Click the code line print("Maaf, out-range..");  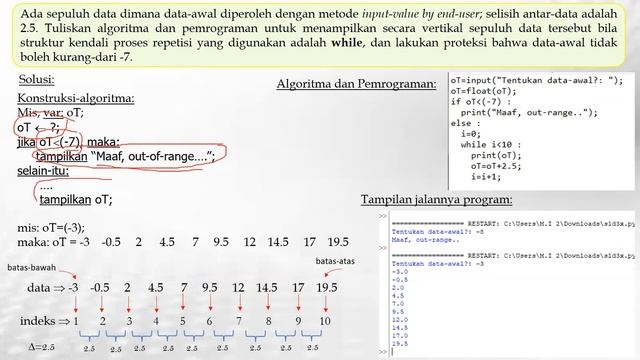(x=529, y=113)
